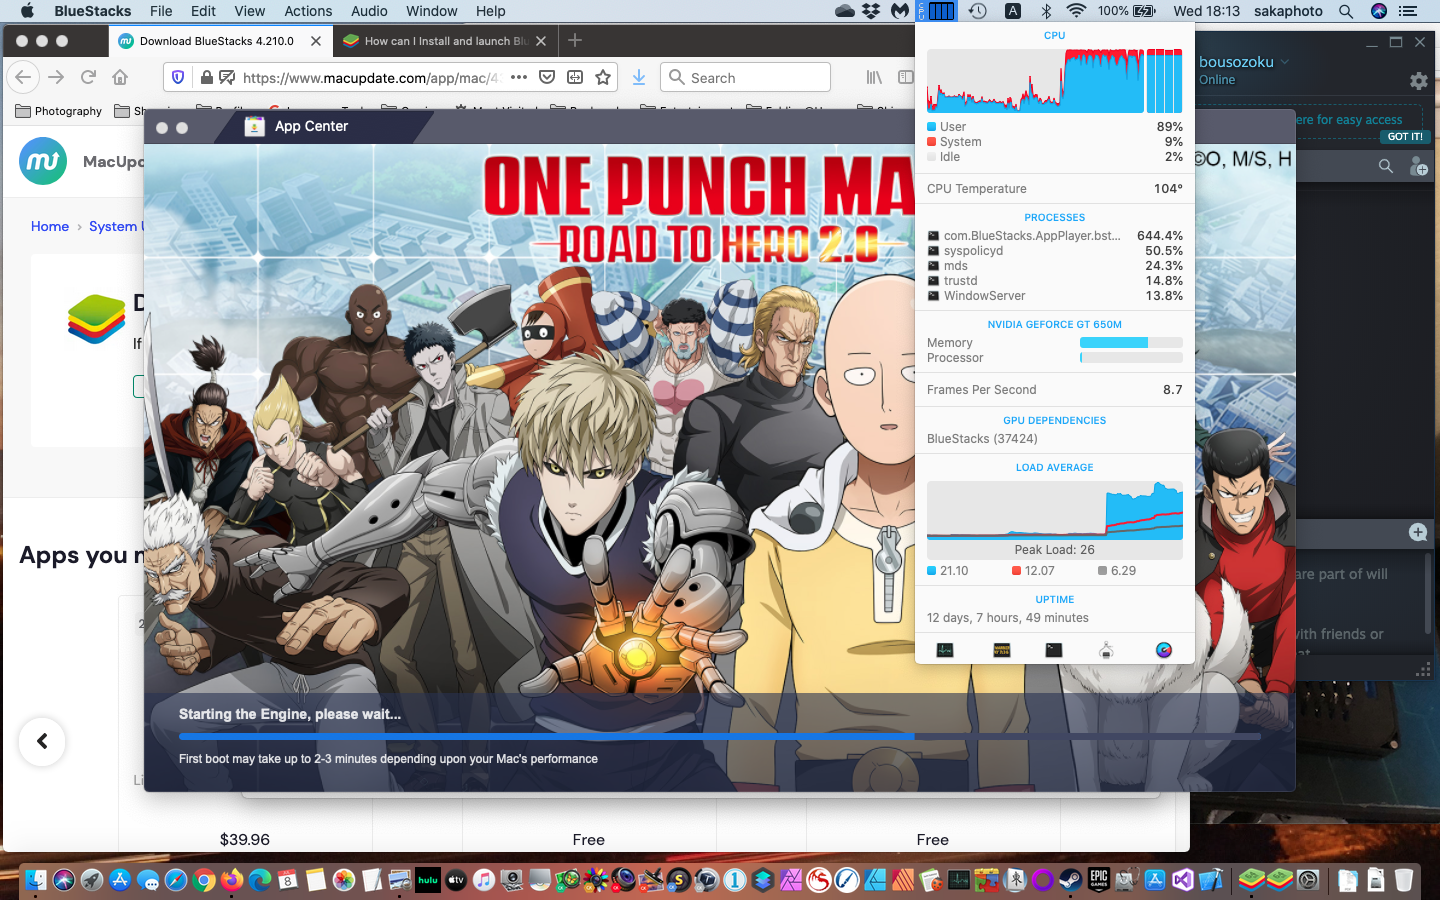Screen dimensions: 1440x900
Task: Open Time Machine menu bar icon
Action: [978, 11]
